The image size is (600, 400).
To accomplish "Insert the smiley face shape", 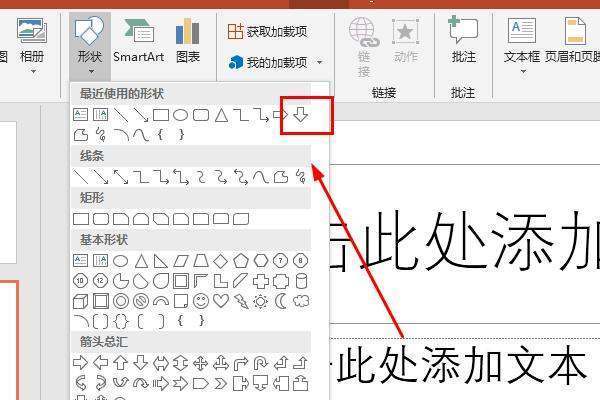I will point(201,301).
